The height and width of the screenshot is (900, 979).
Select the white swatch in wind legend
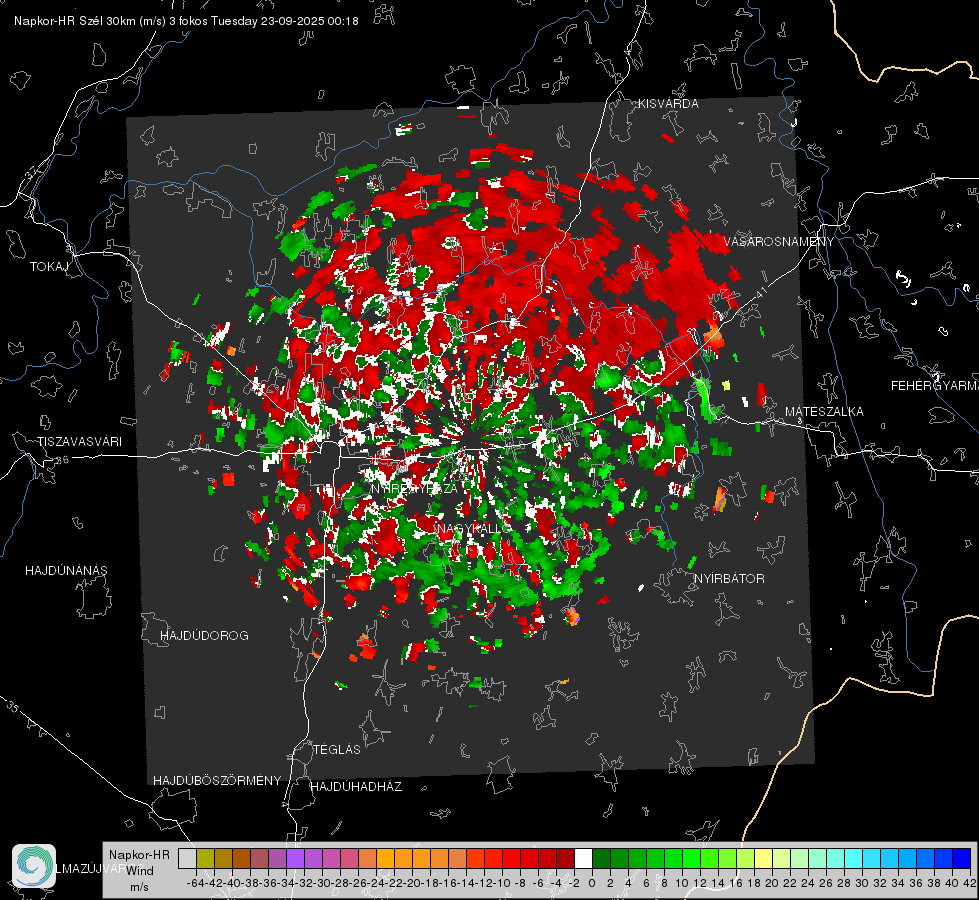point(583,858)
